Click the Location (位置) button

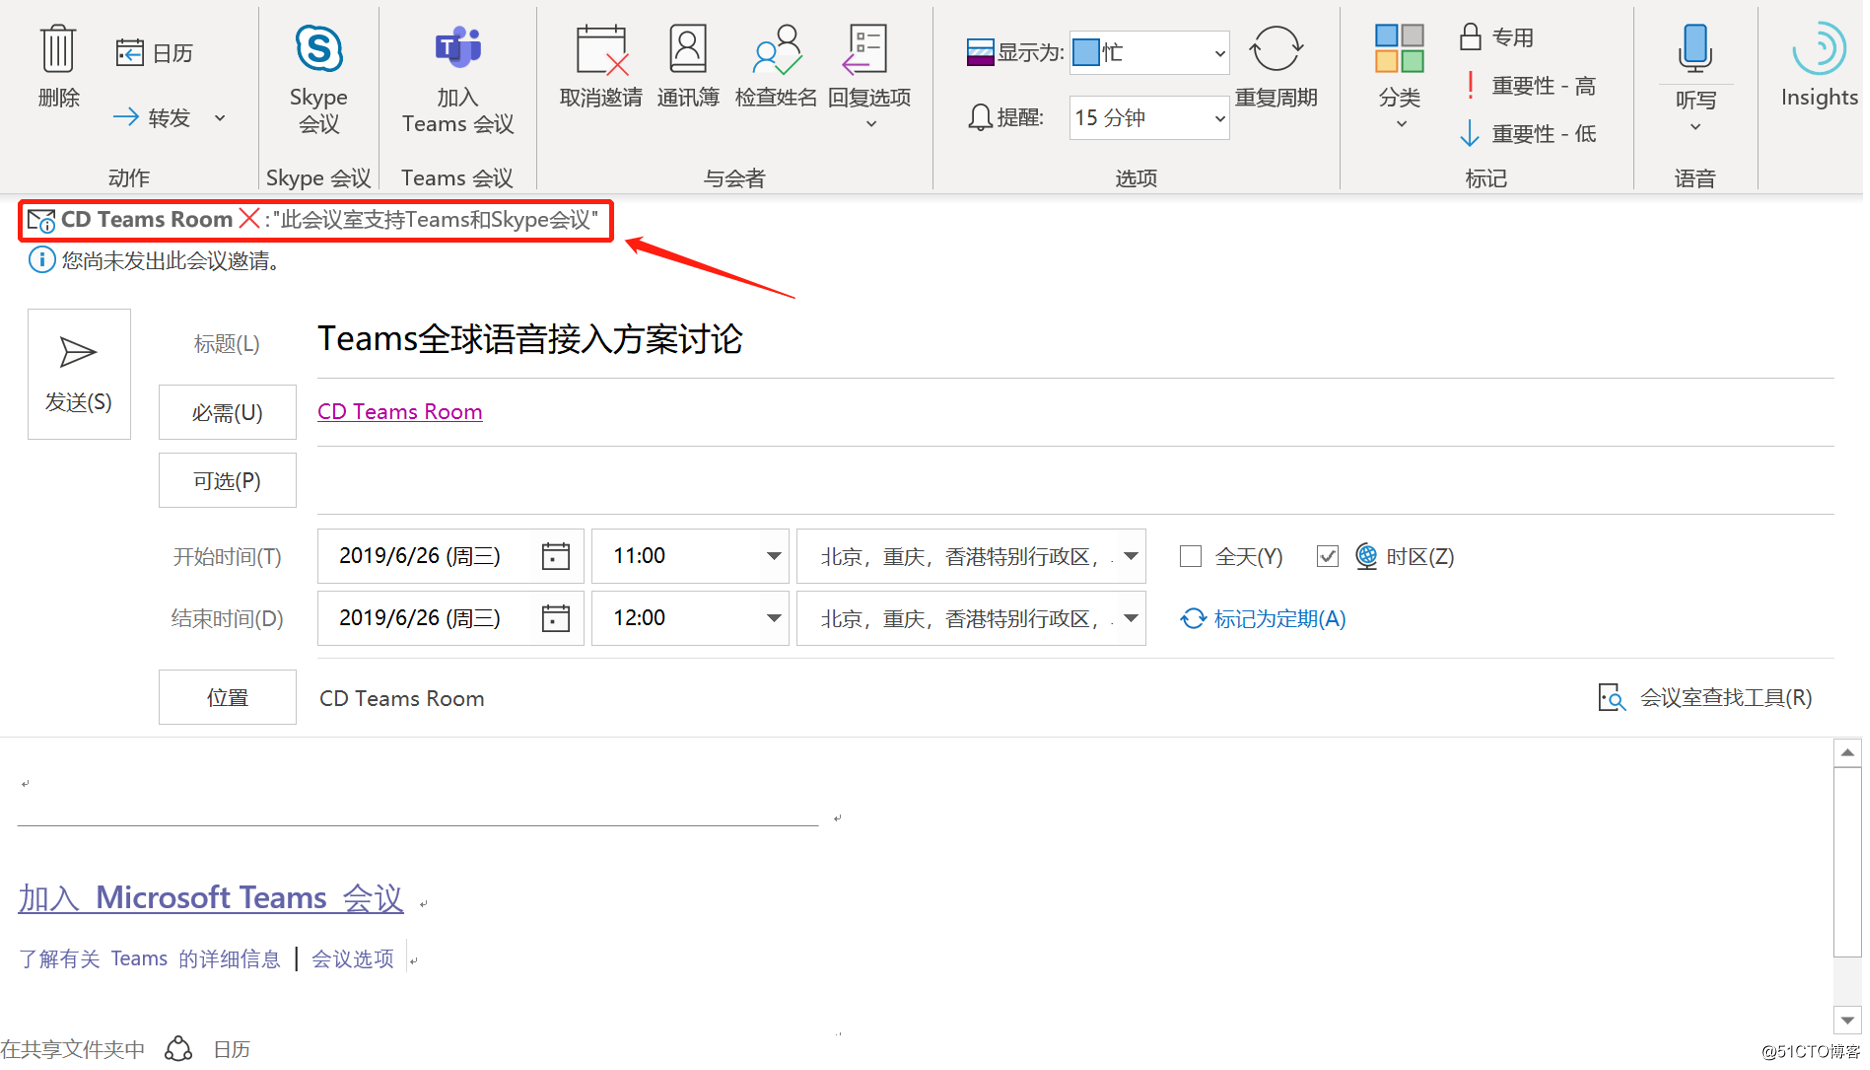pos(228,699)
